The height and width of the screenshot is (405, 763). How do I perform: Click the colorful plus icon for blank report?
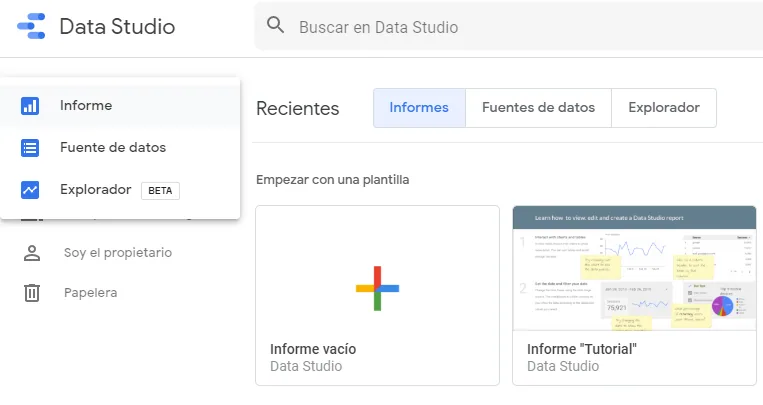tap(377, 288)
